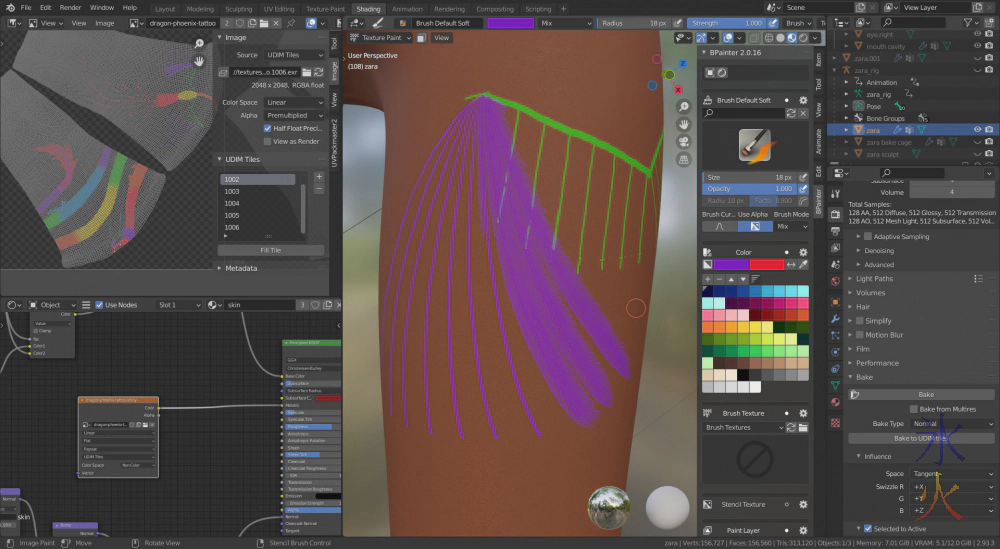
Task: Open the Brush Texture settings gear
Action: coord(803,413)
